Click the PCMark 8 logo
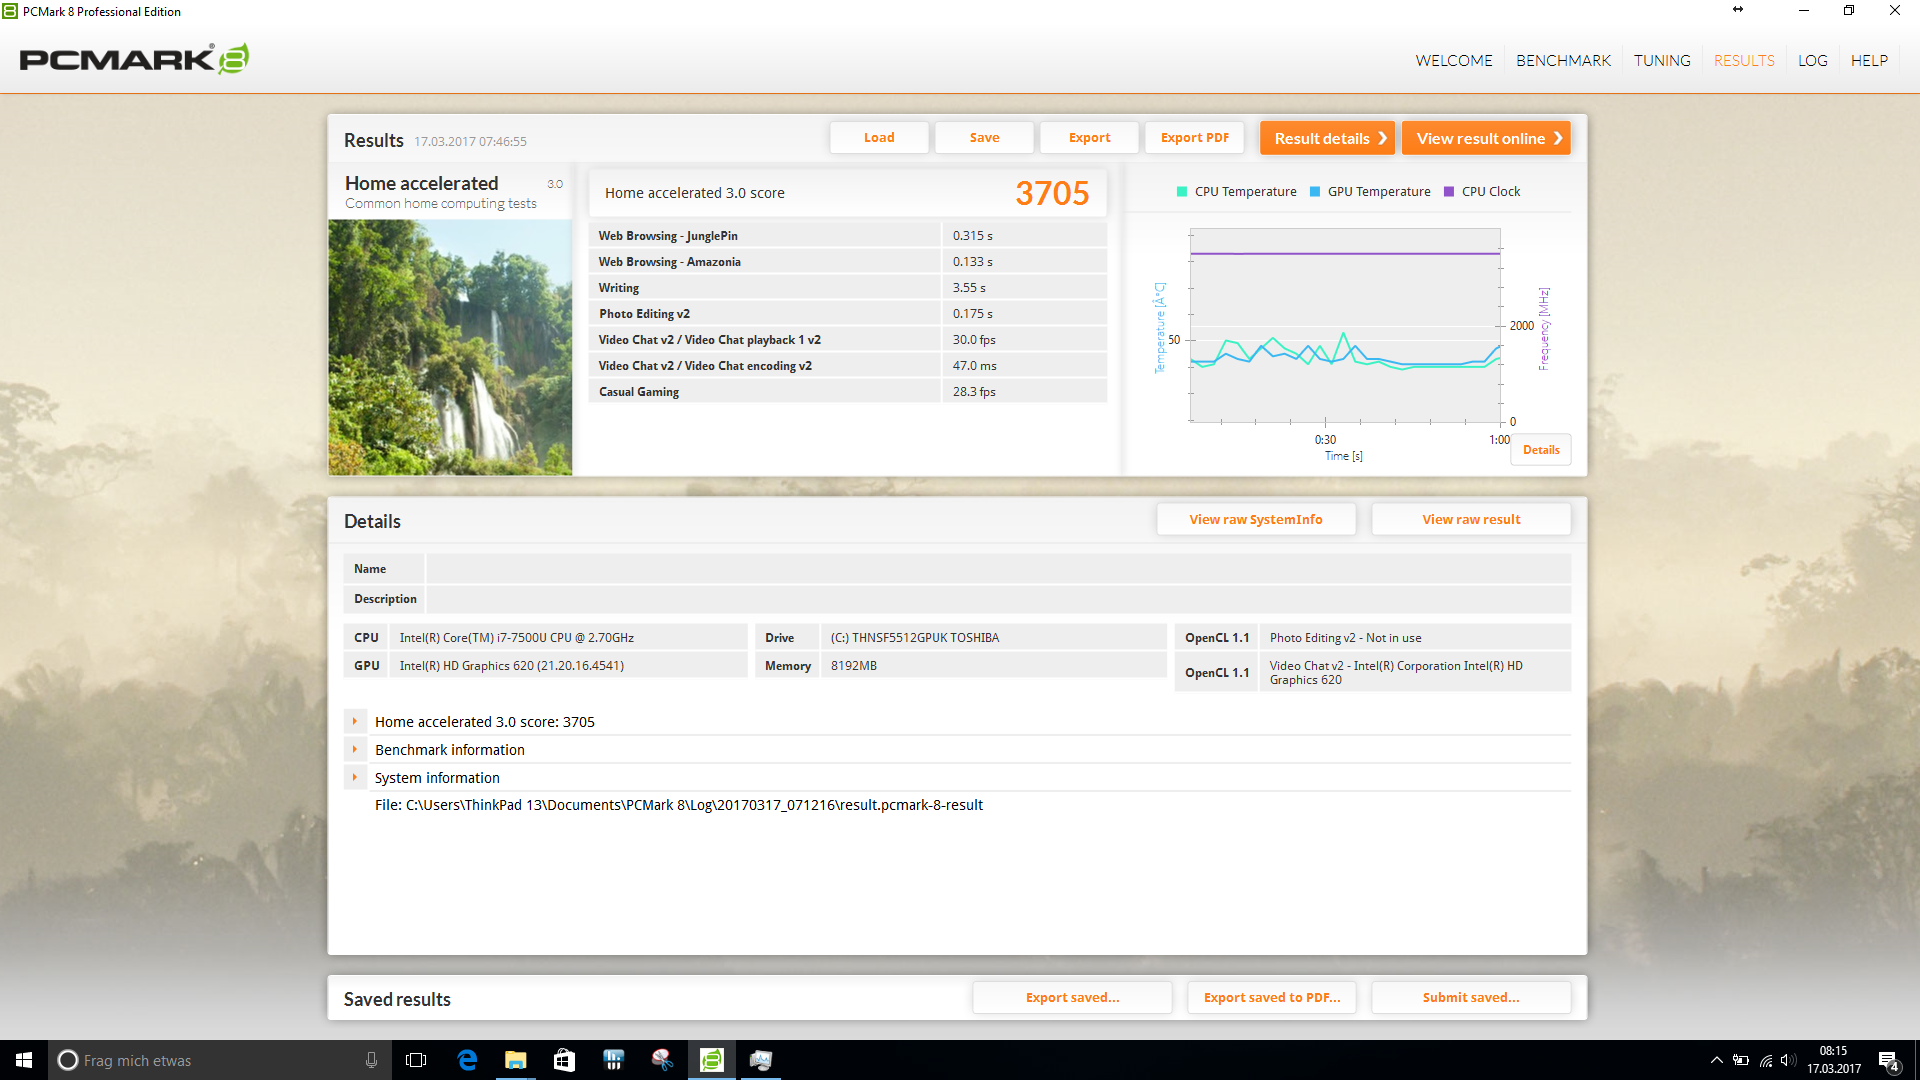 pyautogui.click(x=134, y=60)
